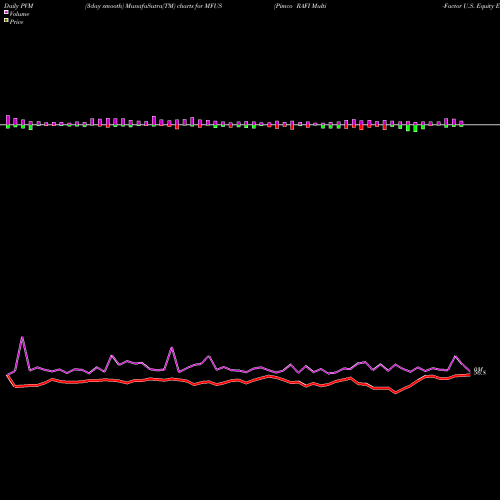This screenshot has height=500, width=500.
Task: Click the '(3day smooth) MunafaSutra(TM) charts for MFUS' heading
Action: [153, 6]
